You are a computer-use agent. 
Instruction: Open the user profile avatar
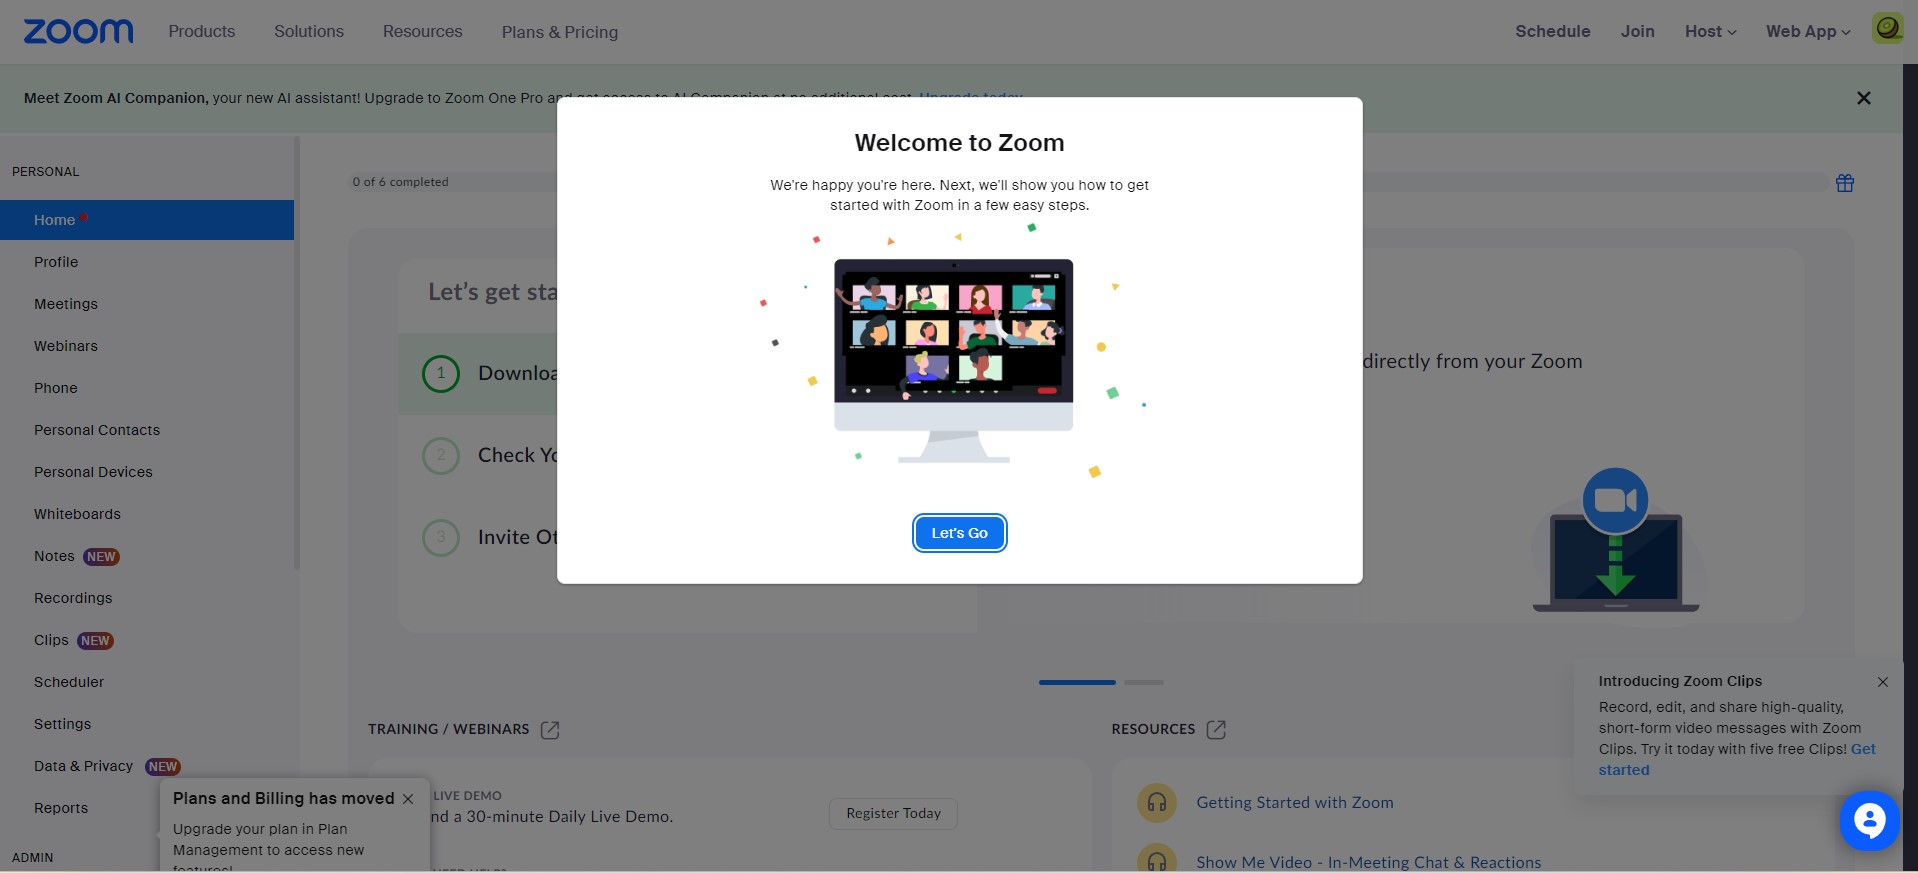[1887, 28]
